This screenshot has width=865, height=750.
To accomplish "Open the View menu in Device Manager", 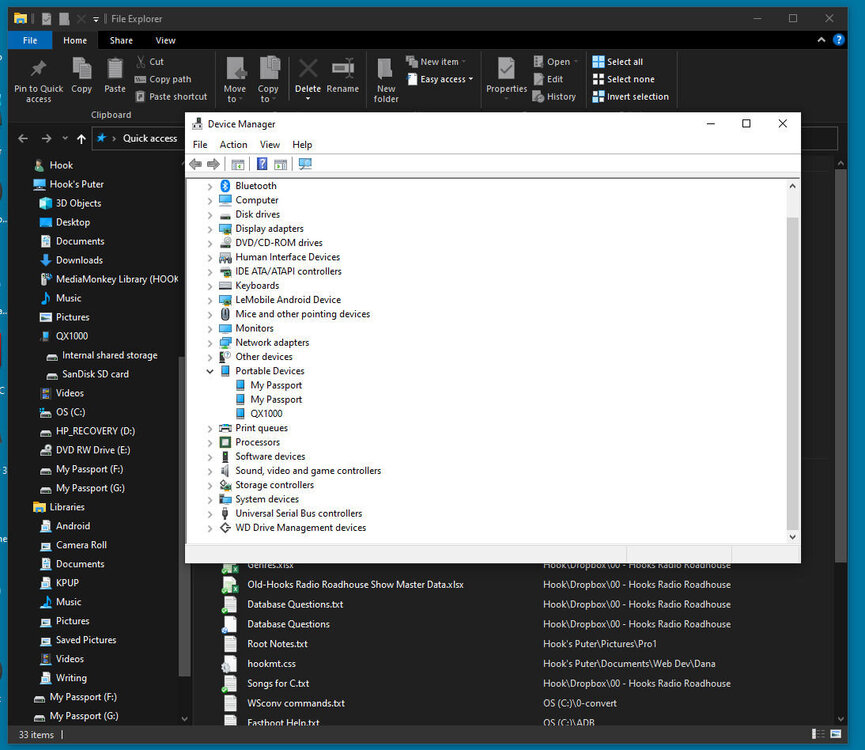I will pyautogui.click(x=270, y=145).
